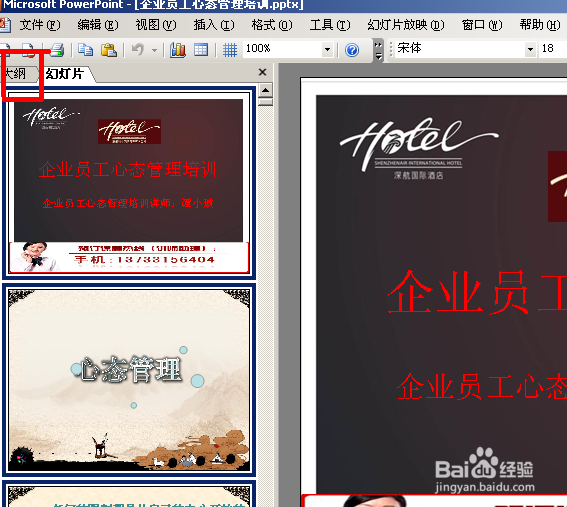Open the 幻灯片放映(D) menu
Screen dimensions: 567x507
pos(406,25)
